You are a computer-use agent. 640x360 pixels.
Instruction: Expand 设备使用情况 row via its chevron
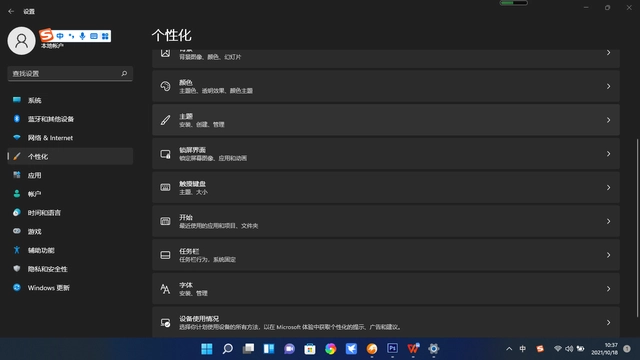pyautogui.click(x=608, y=322)
